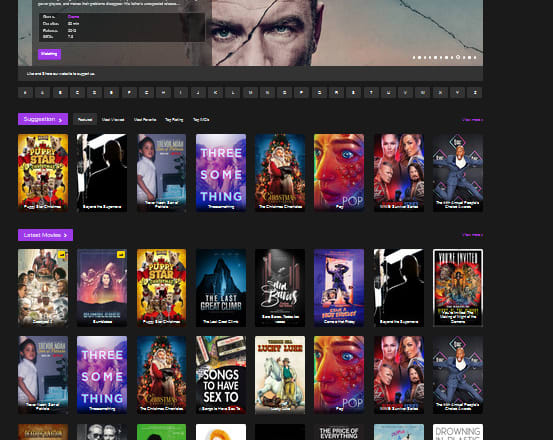Click the yellow quality badge on feast poster
The image size is (553, 440).
click(x=62, y=254)
